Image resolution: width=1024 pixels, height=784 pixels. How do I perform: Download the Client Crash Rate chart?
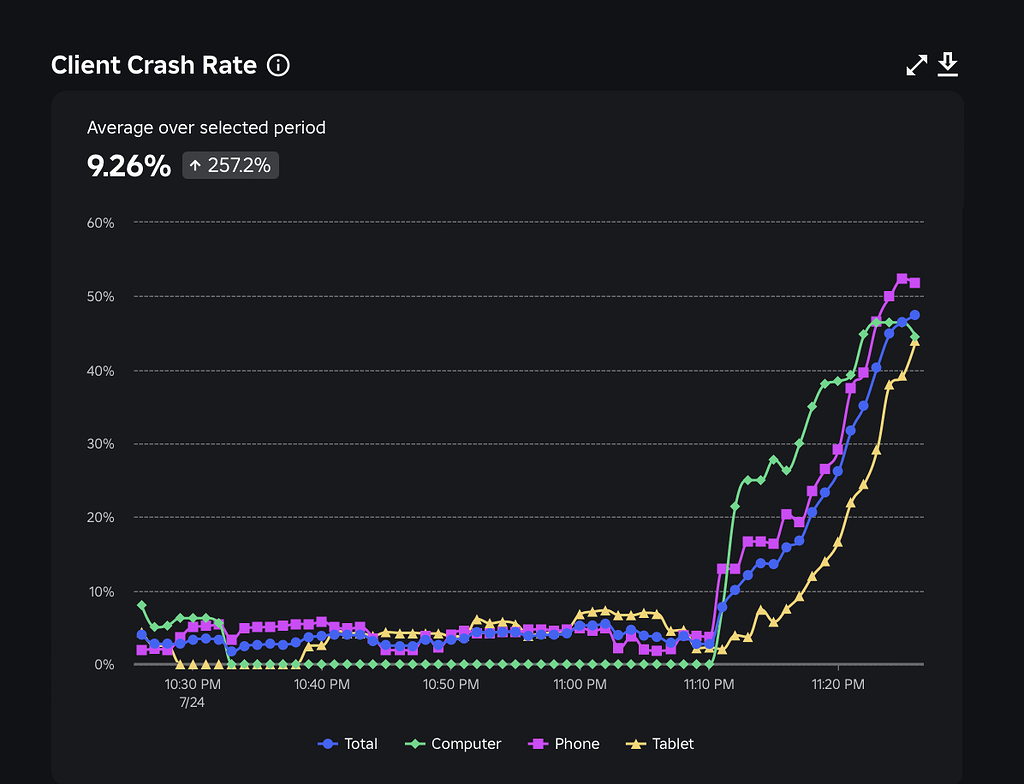[948, 66]
